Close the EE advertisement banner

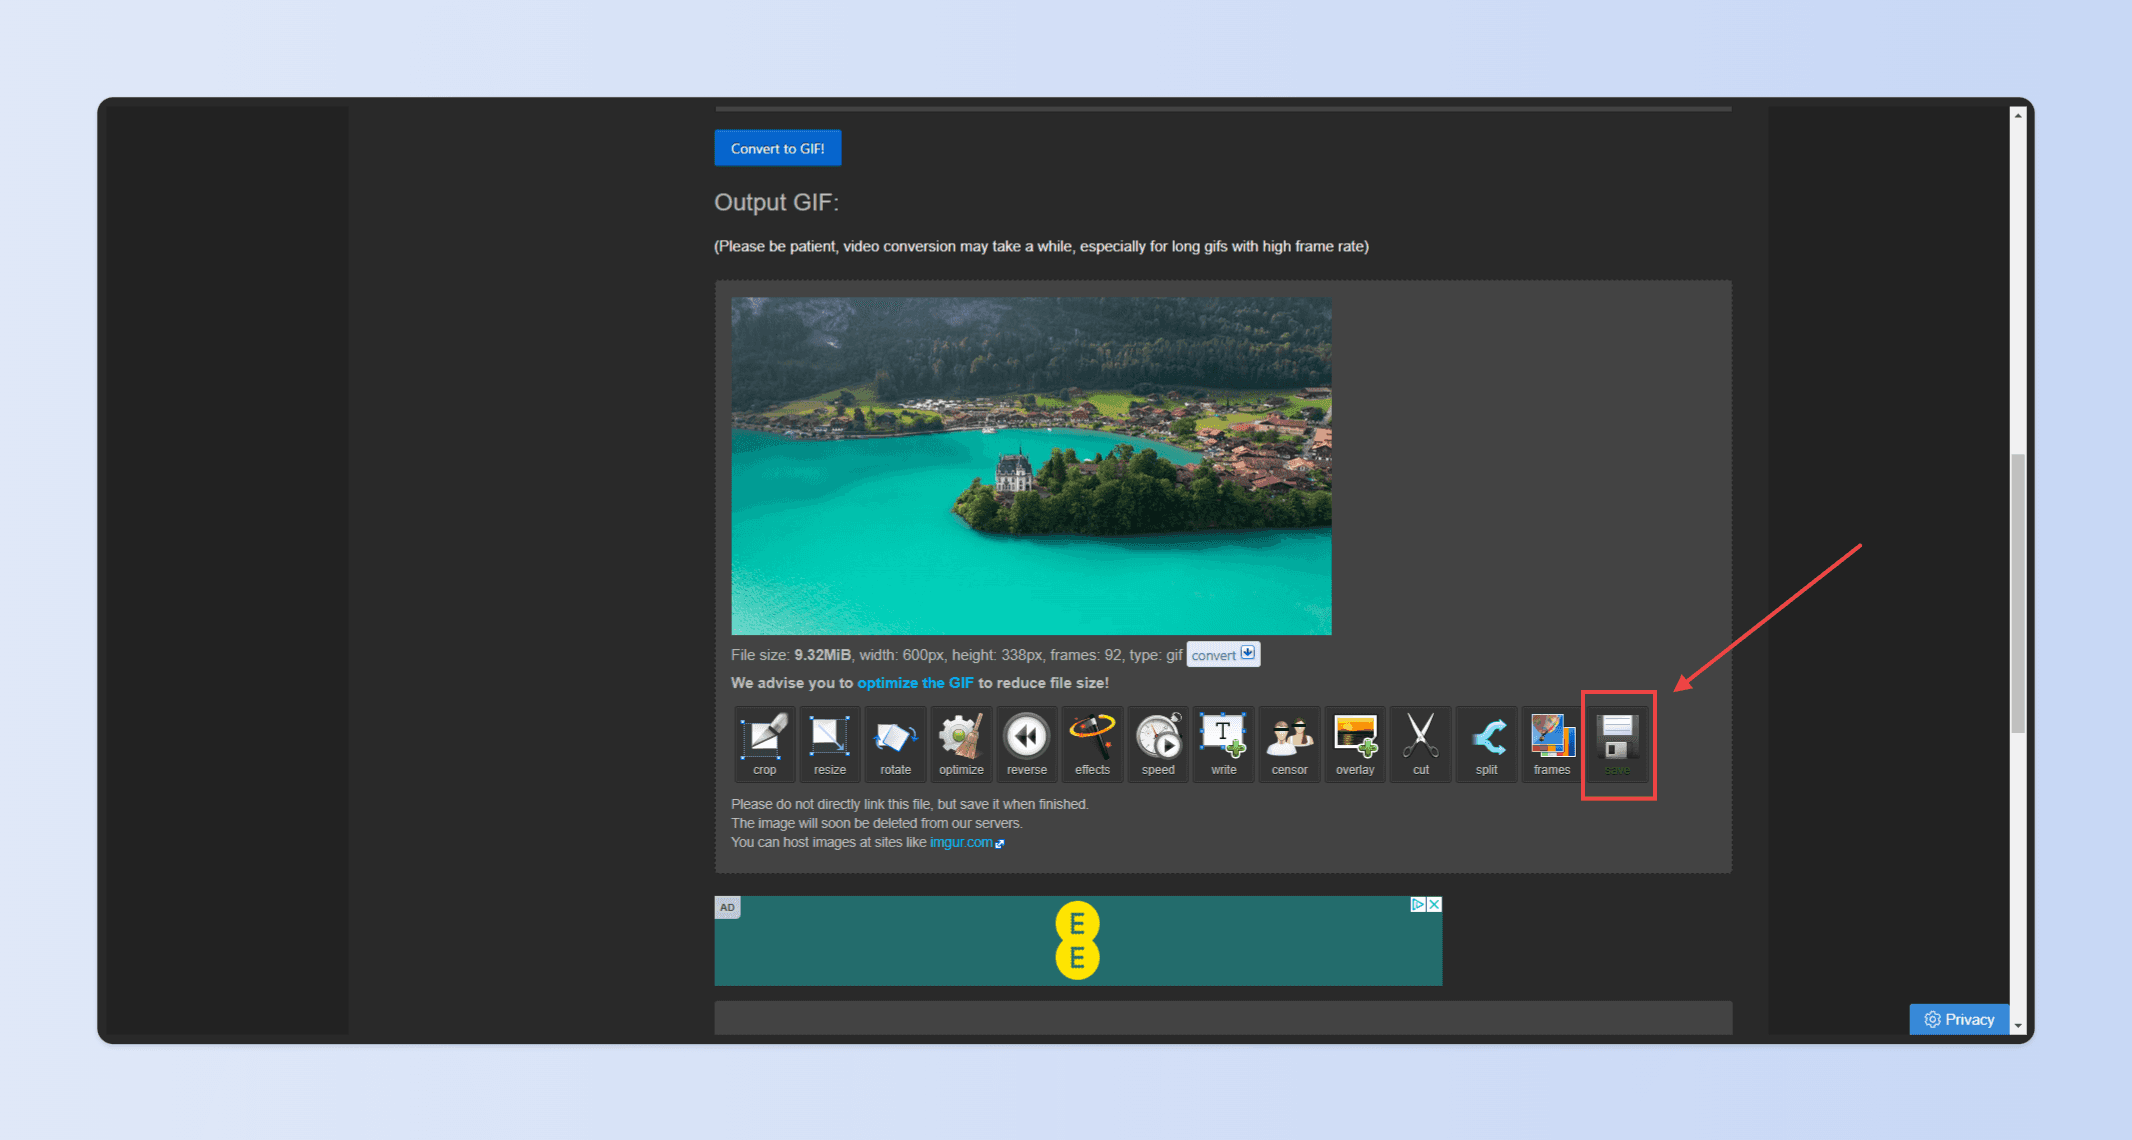coord(1434,904)
